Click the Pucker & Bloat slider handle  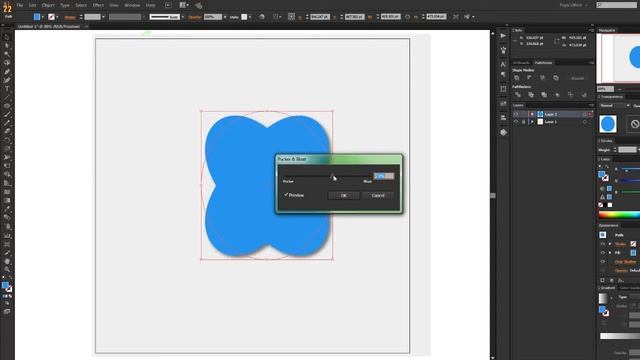(332, 176)
